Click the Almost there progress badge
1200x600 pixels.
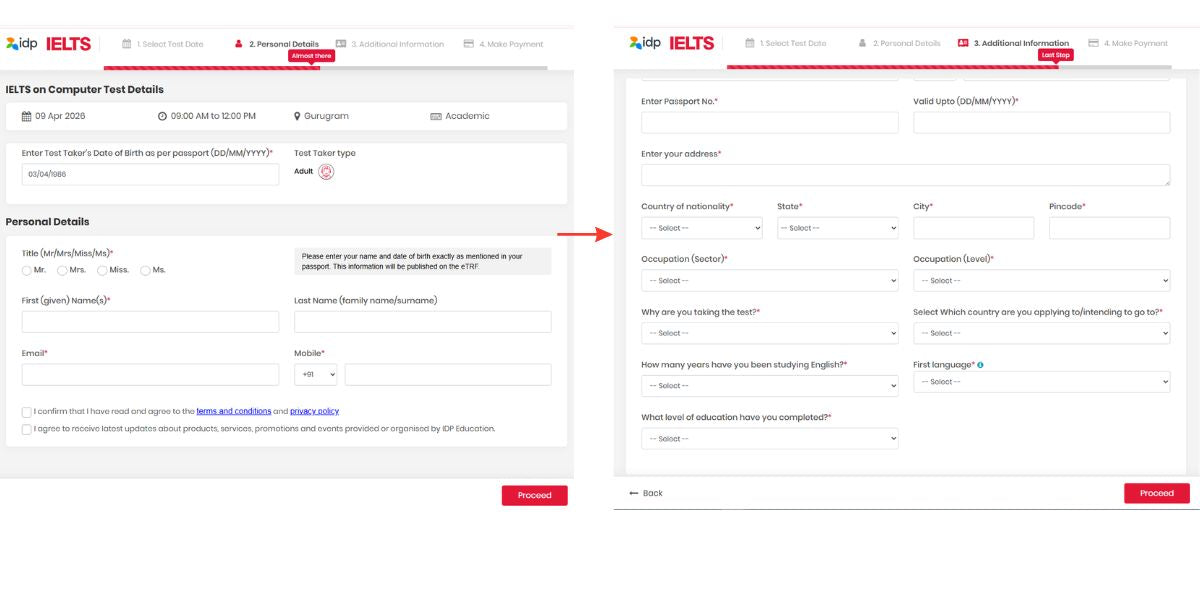click(x=311, y=56)
